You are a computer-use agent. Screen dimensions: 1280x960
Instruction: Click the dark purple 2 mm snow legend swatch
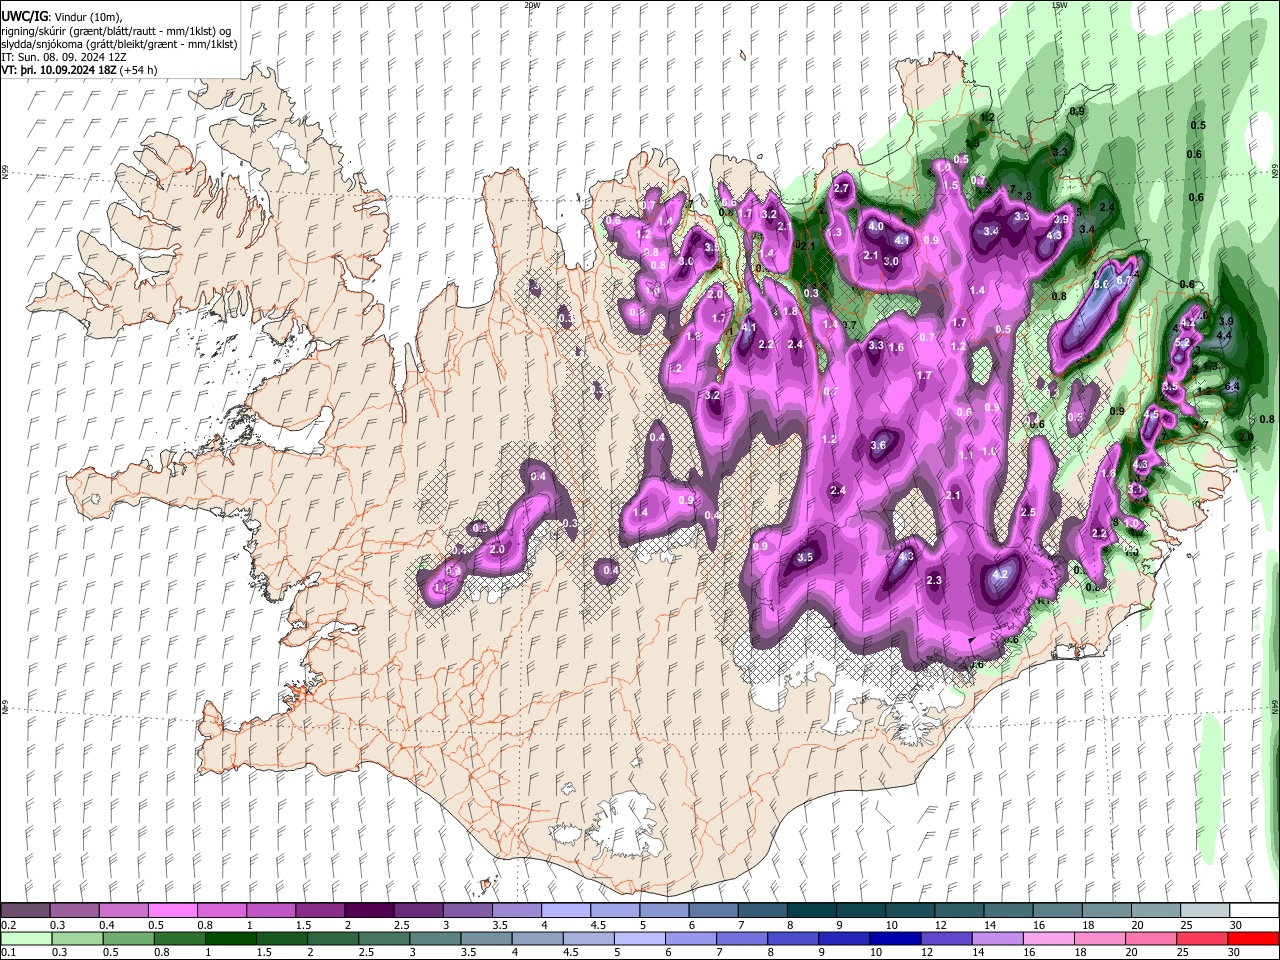[369, 911]
